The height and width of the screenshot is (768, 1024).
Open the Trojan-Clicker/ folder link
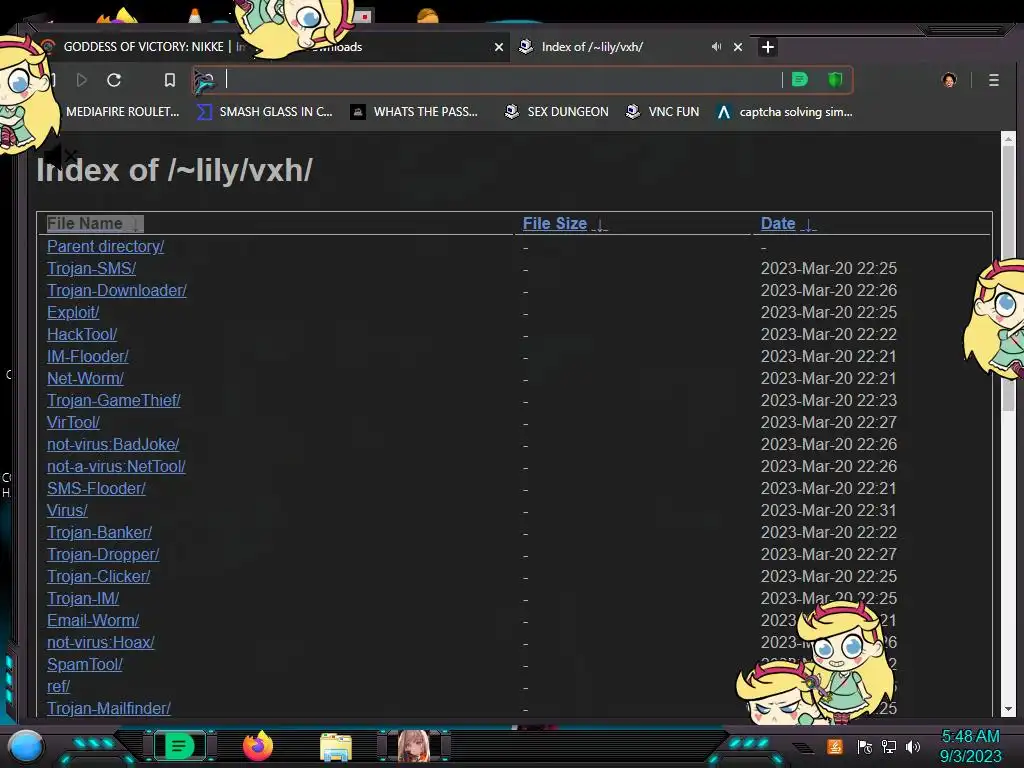(x=99, y=577)
